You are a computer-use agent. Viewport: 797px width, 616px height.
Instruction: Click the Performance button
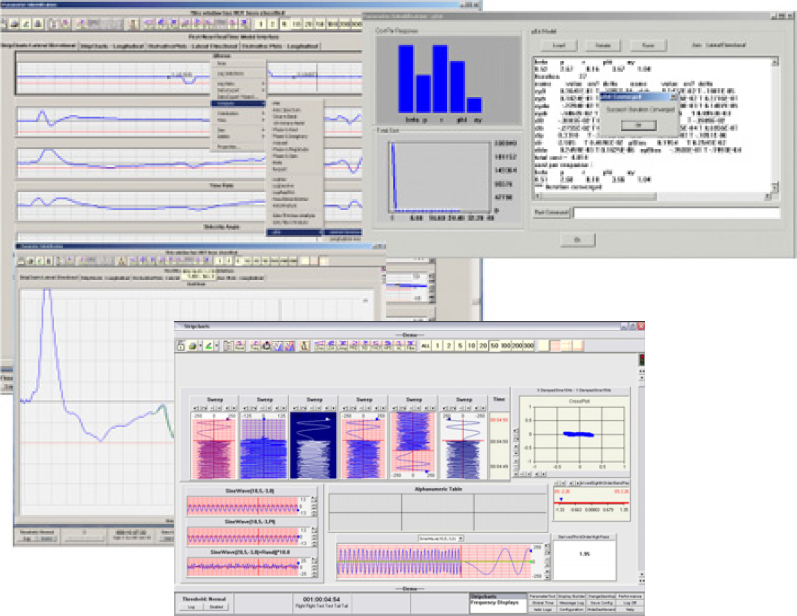click(x=630, y=596)
